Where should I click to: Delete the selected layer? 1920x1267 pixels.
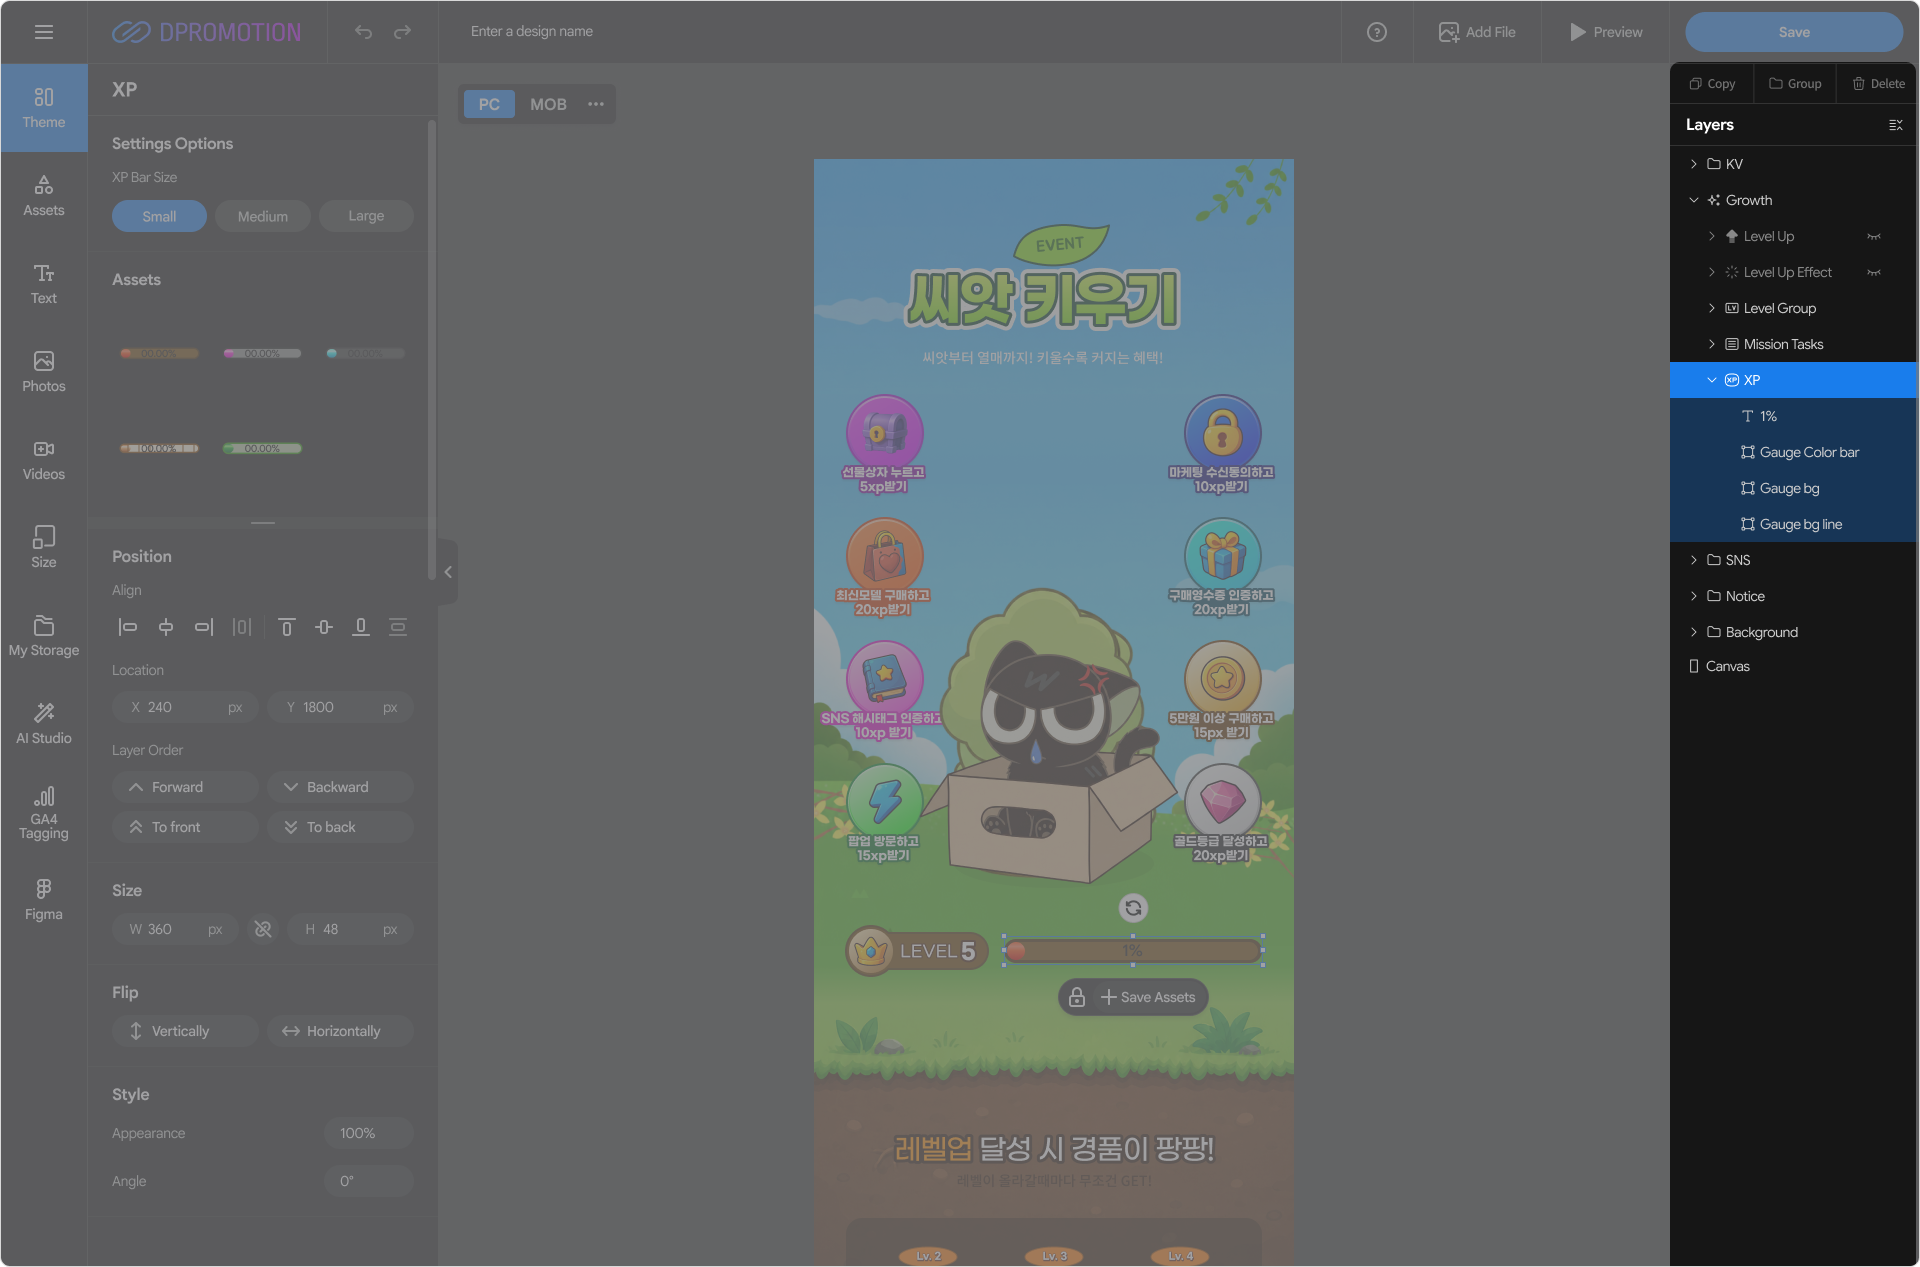click(1878, 84)
